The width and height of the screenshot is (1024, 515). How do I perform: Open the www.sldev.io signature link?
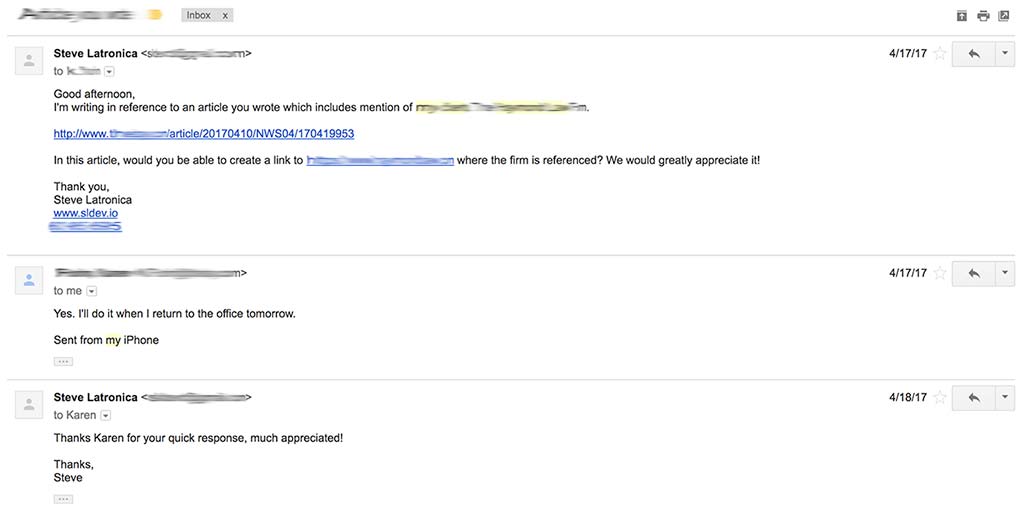[86, 213]
